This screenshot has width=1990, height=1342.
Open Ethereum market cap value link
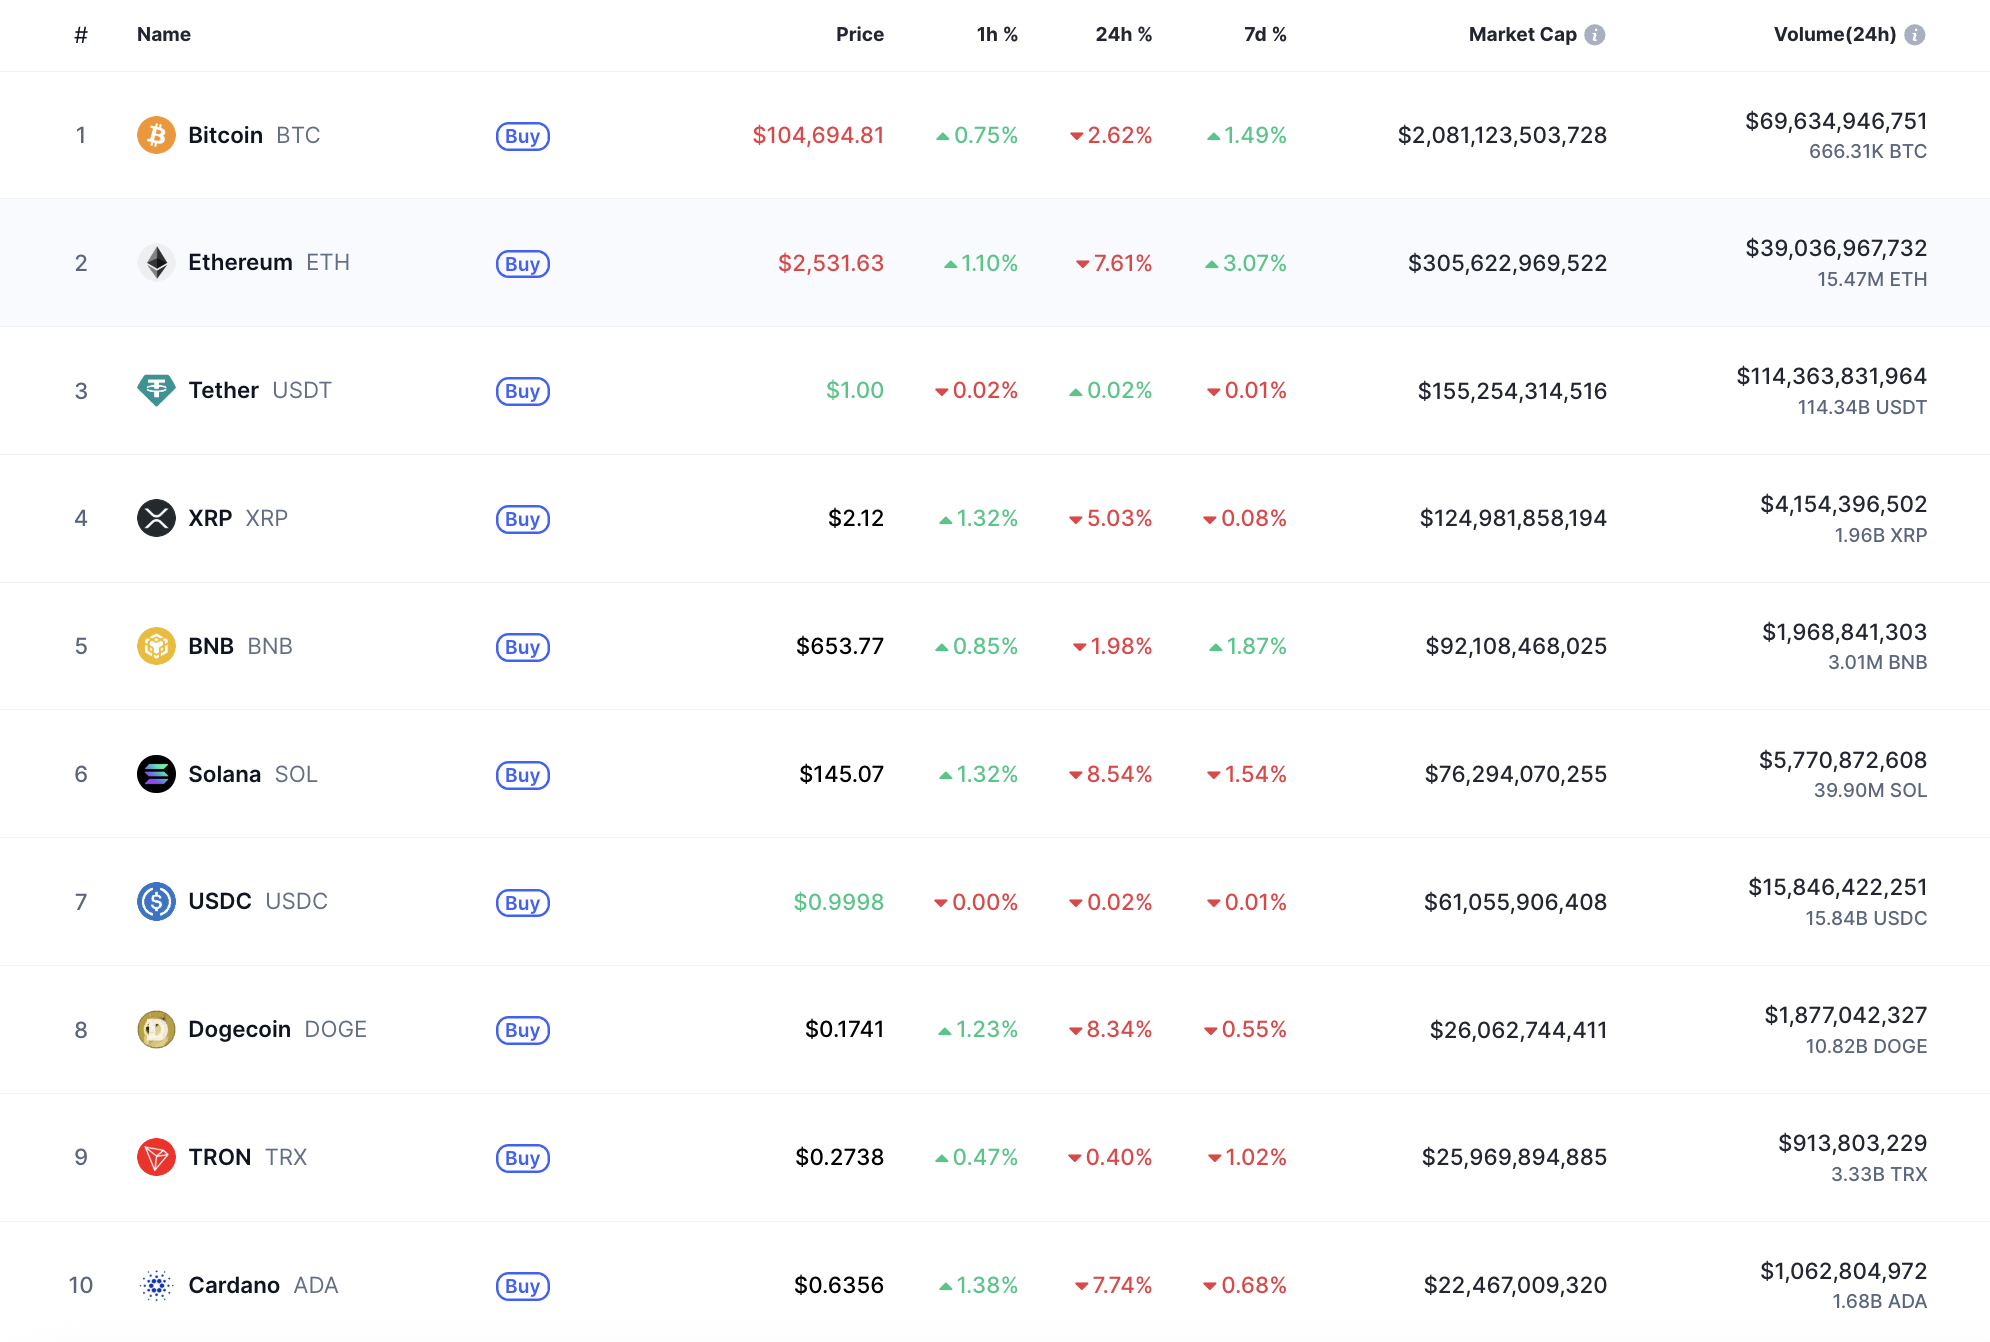coord(1506,263)
